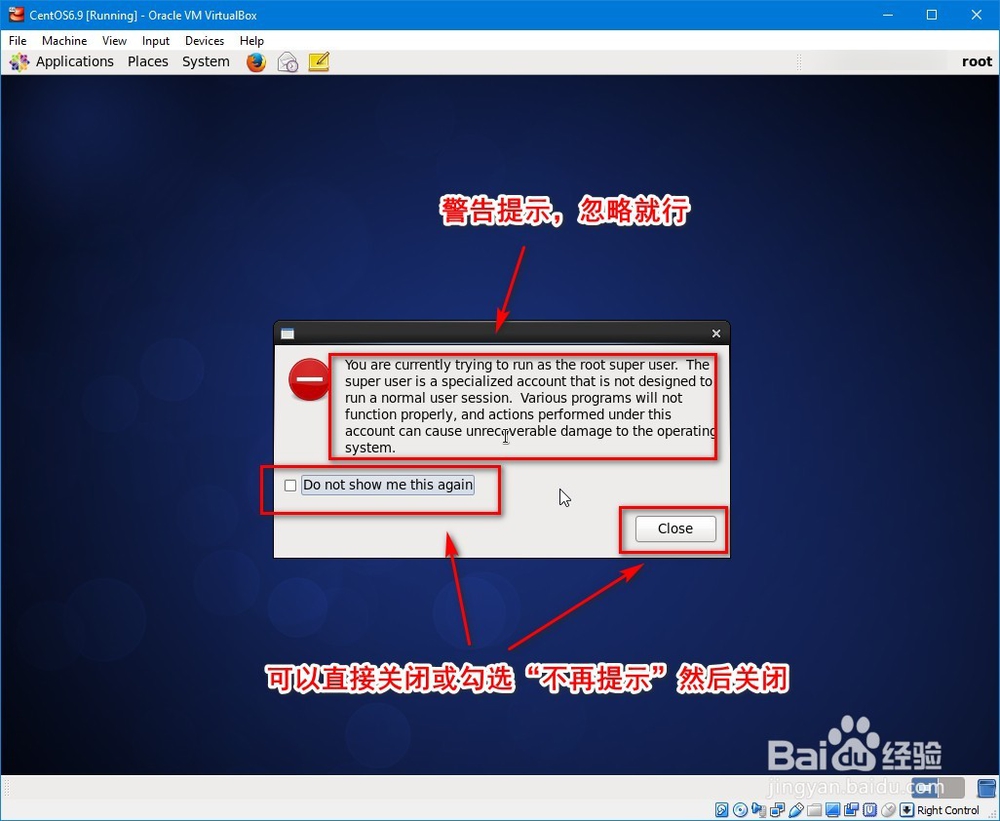Launch the Firefox browser from the panel
1000x821 pixels.
coord(256,62)
